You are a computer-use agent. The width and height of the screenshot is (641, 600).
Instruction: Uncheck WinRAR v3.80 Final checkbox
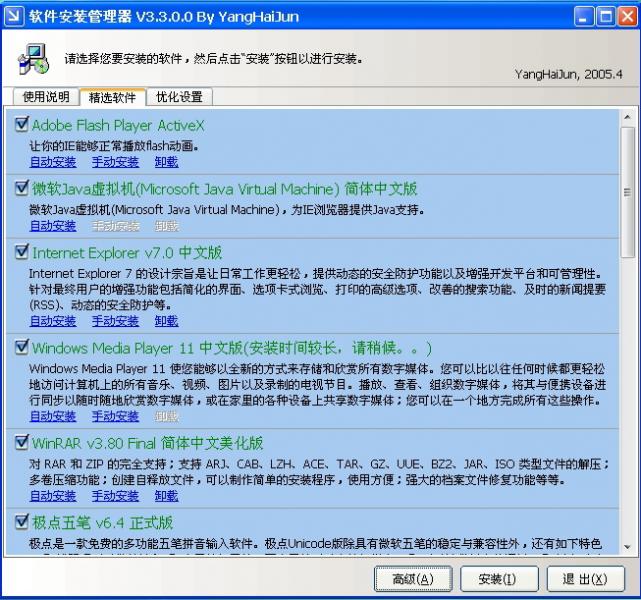pos(21,442)
